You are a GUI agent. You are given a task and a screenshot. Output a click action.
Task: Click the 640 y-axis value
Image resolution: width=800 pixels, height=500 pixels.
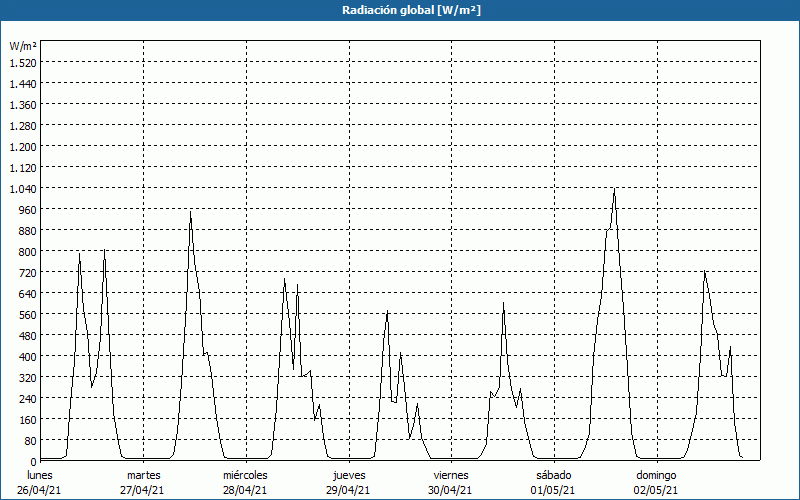[x=27, y=294]
